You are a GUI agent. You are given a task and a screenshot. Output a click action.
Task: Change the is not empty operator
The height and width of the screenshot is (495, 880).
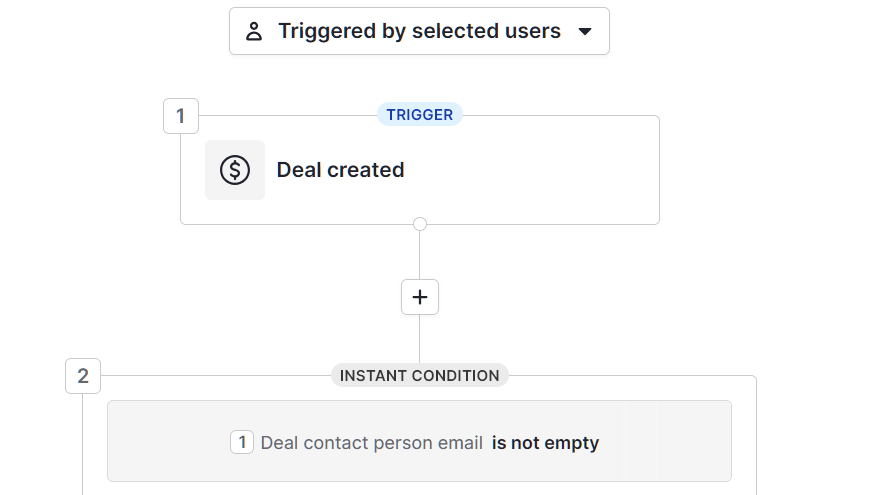pos(546,443)
